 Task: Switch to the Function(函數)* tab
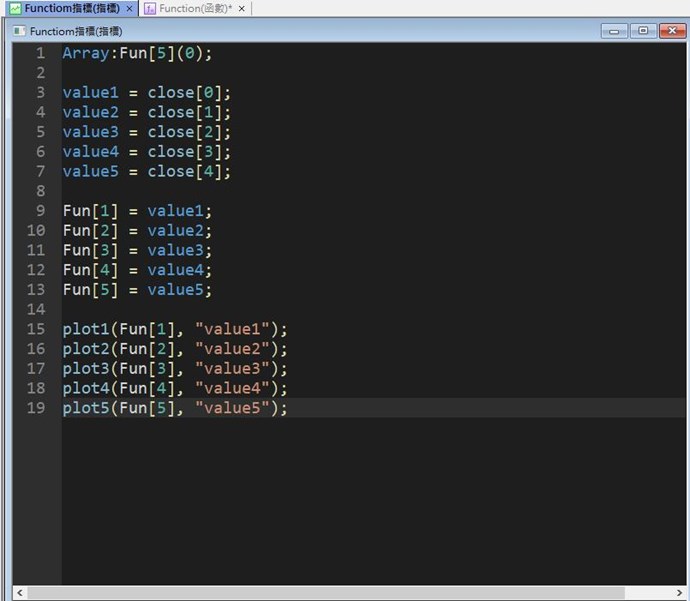pos(195,8)
